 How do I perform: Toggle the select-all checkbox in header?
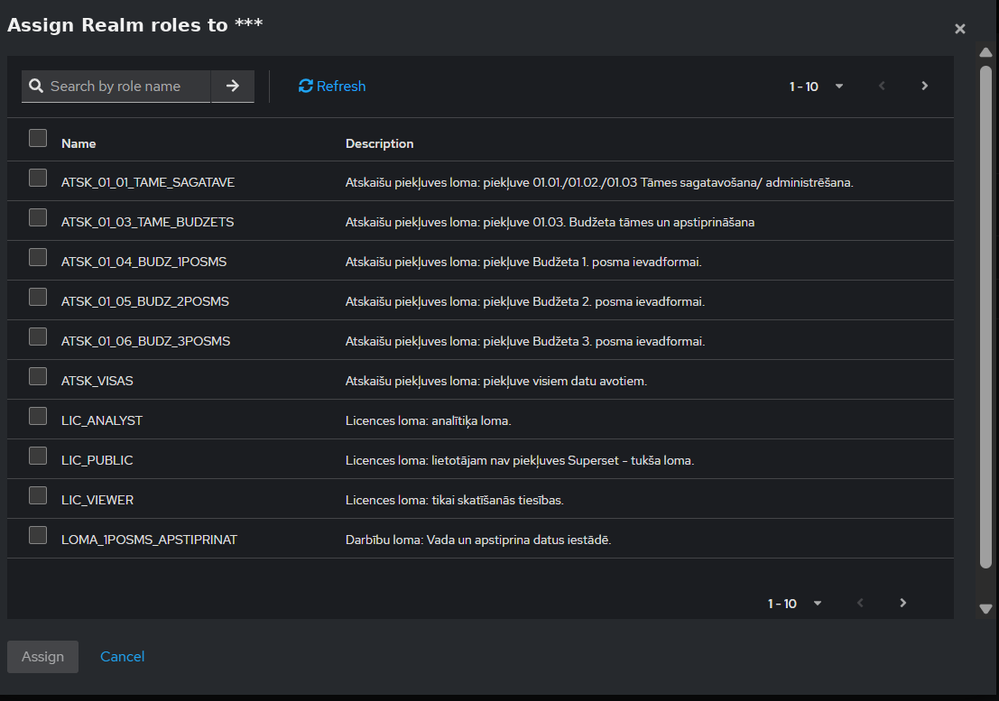38,138
